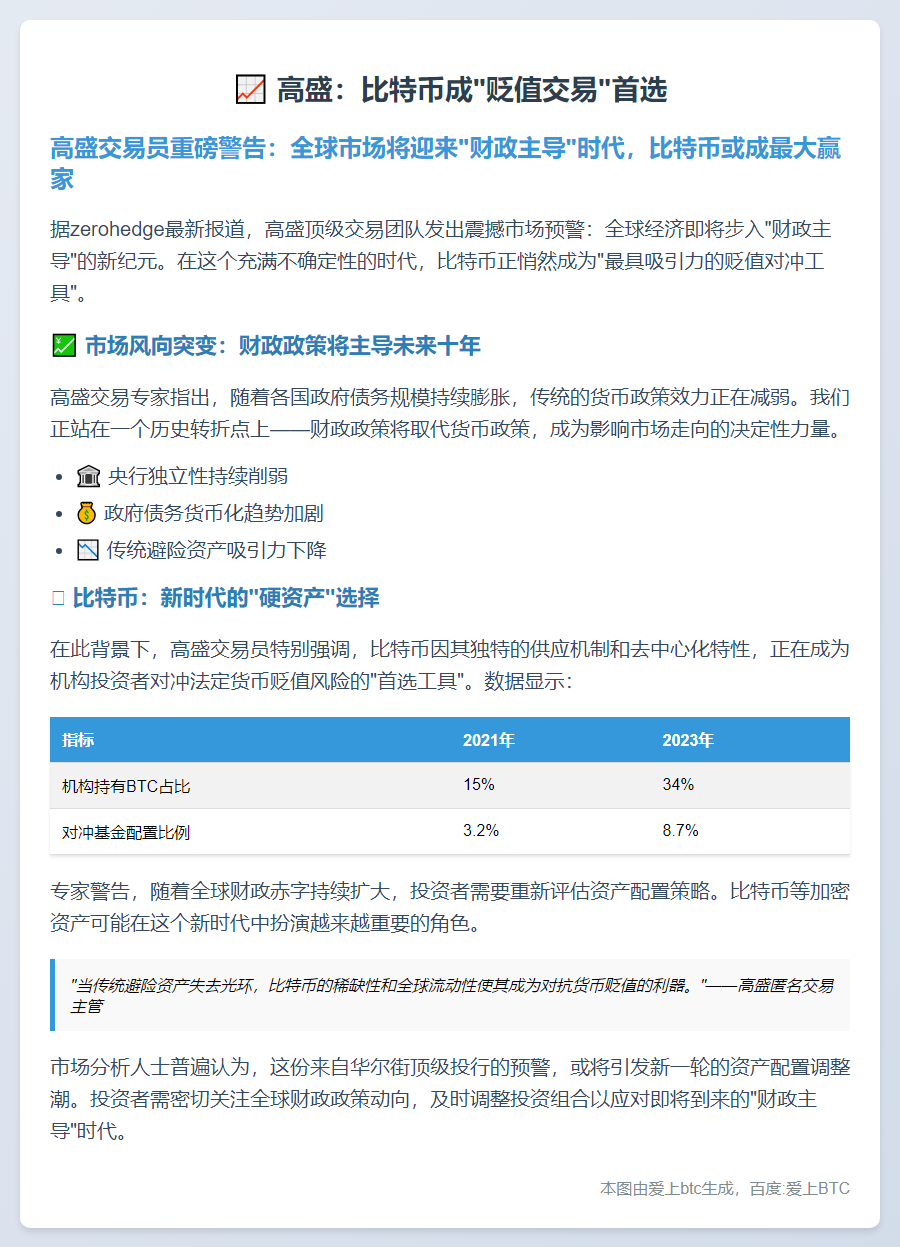Click the money bag icon beside 政府债务 bullet
The height and width of the screenshot is (1247, 900).
pos(89,513)
